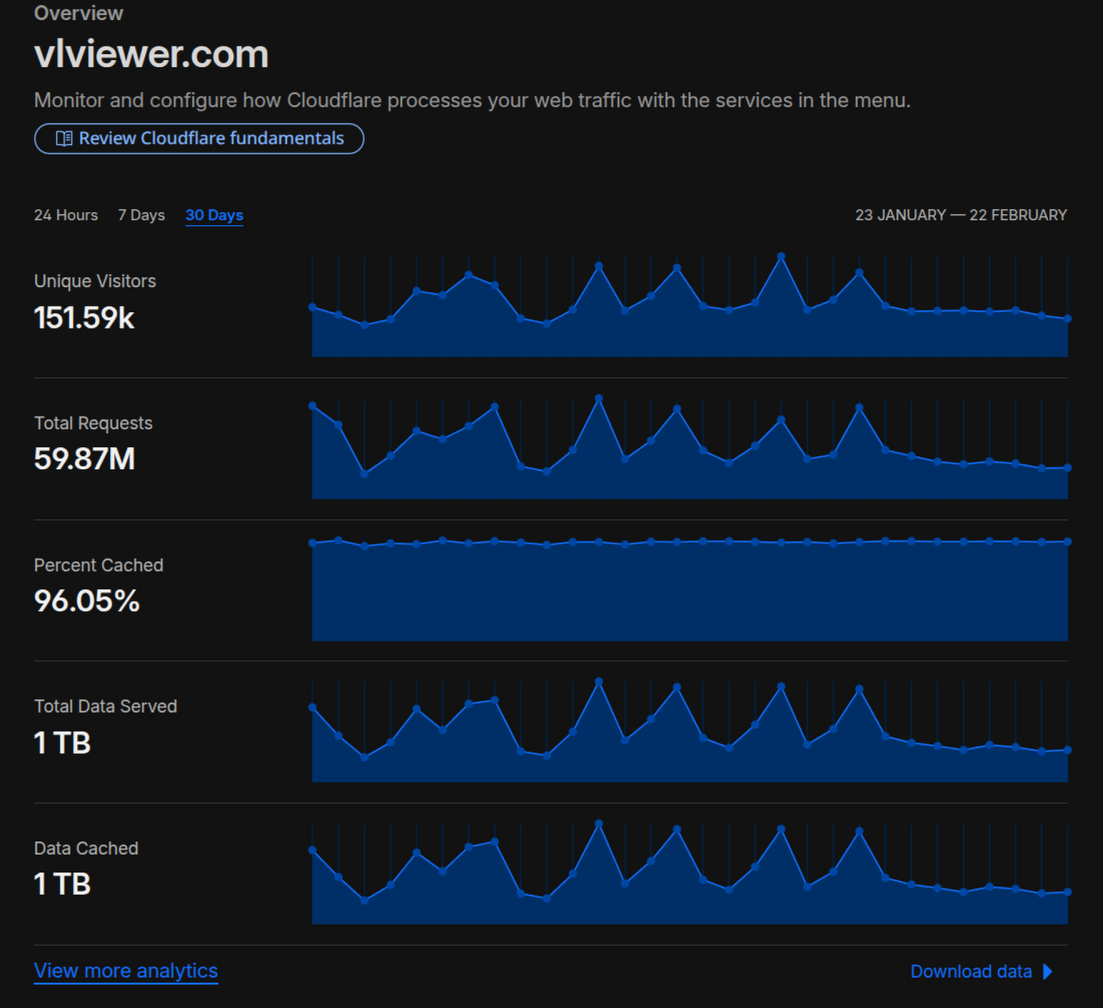
Task: Click the Total Requests 59.87M figure
Action: click(84, 459)
